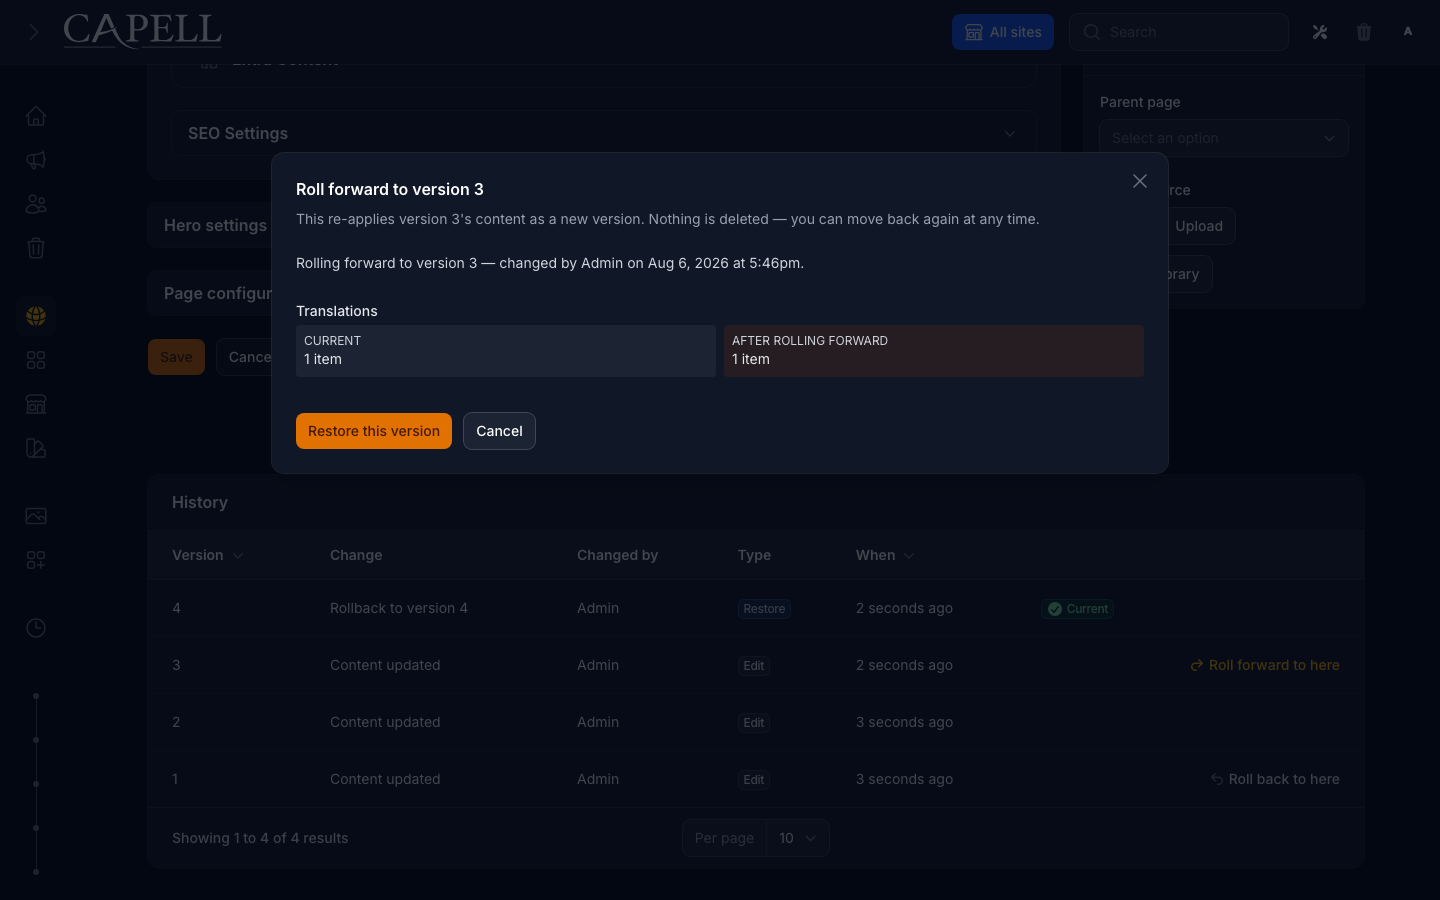
Task: Click the Save button
Action: point(176,357)
